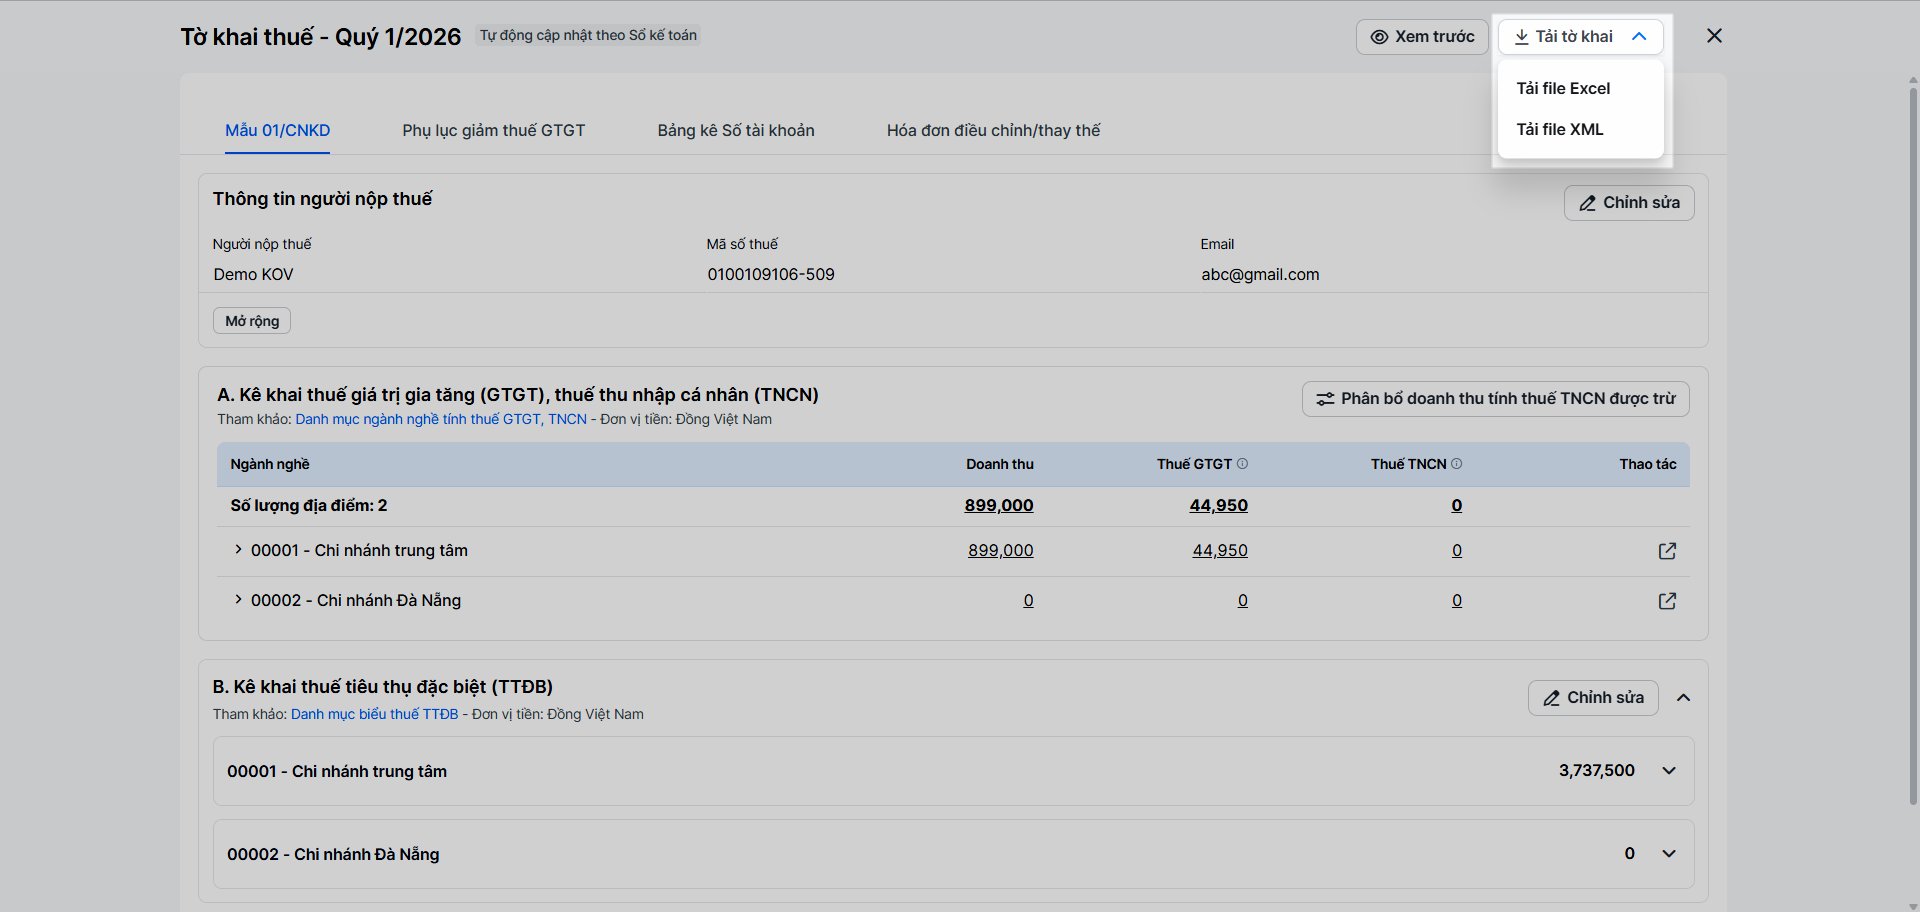1920x912 pixels.
Task: Expand the 00001 - Chi nhánh trung tâm row
Action: pos(238,550)
